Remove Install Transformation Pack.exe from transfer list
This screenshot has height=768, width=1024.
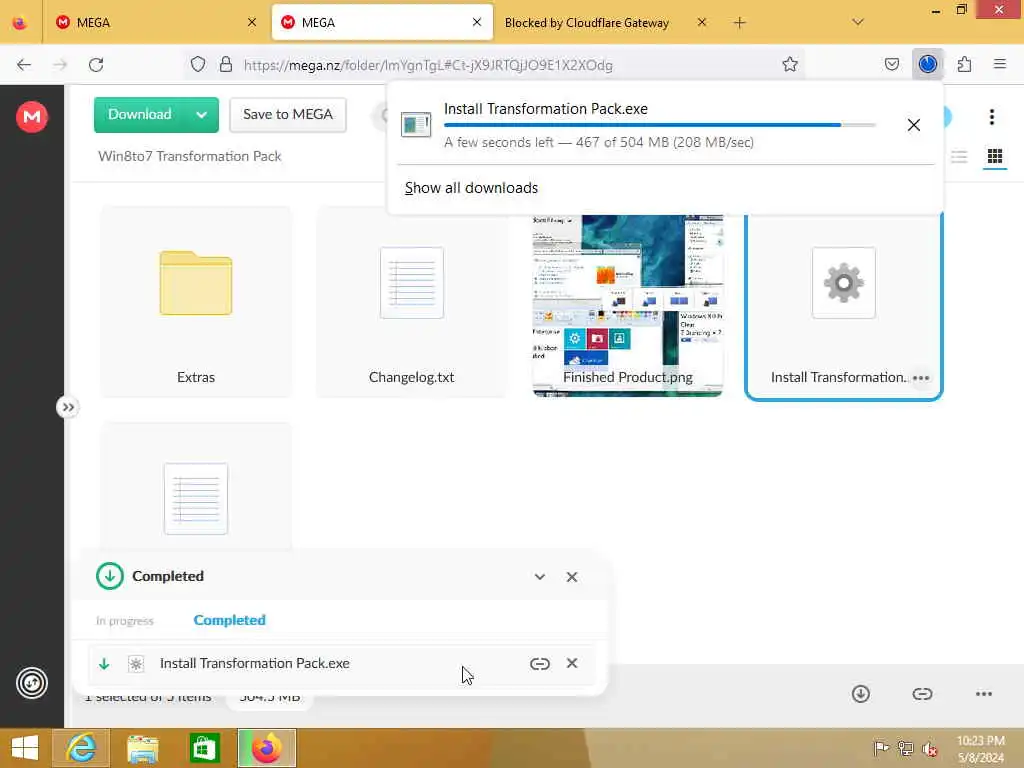[572, 663]
